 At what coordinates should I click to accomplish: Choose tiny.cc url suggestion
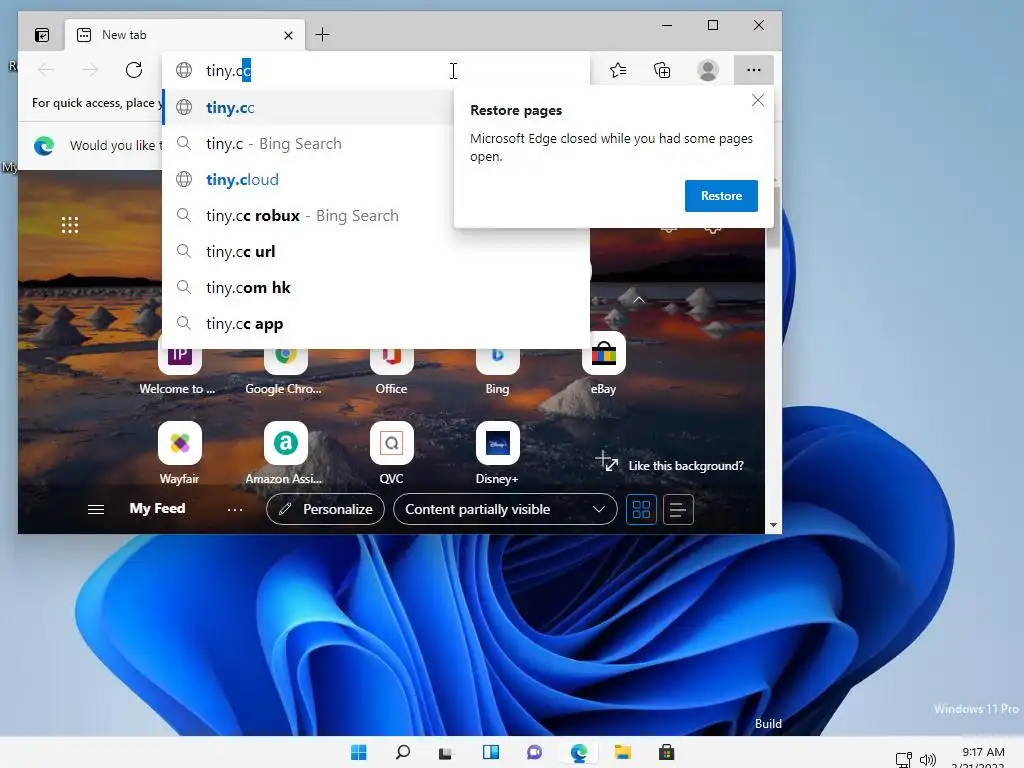[x=376, y=251]
